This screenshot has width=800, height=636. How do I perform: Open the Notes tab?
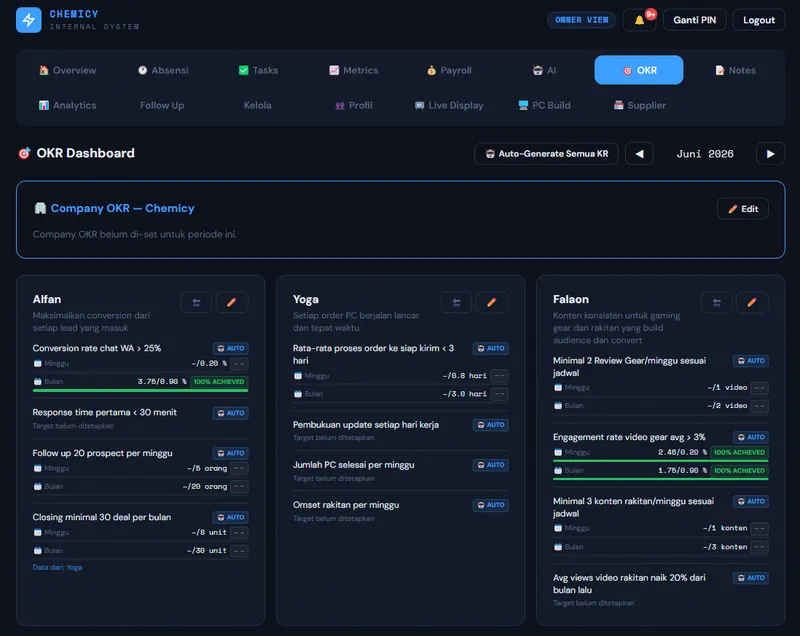click(x=735, y=70)
